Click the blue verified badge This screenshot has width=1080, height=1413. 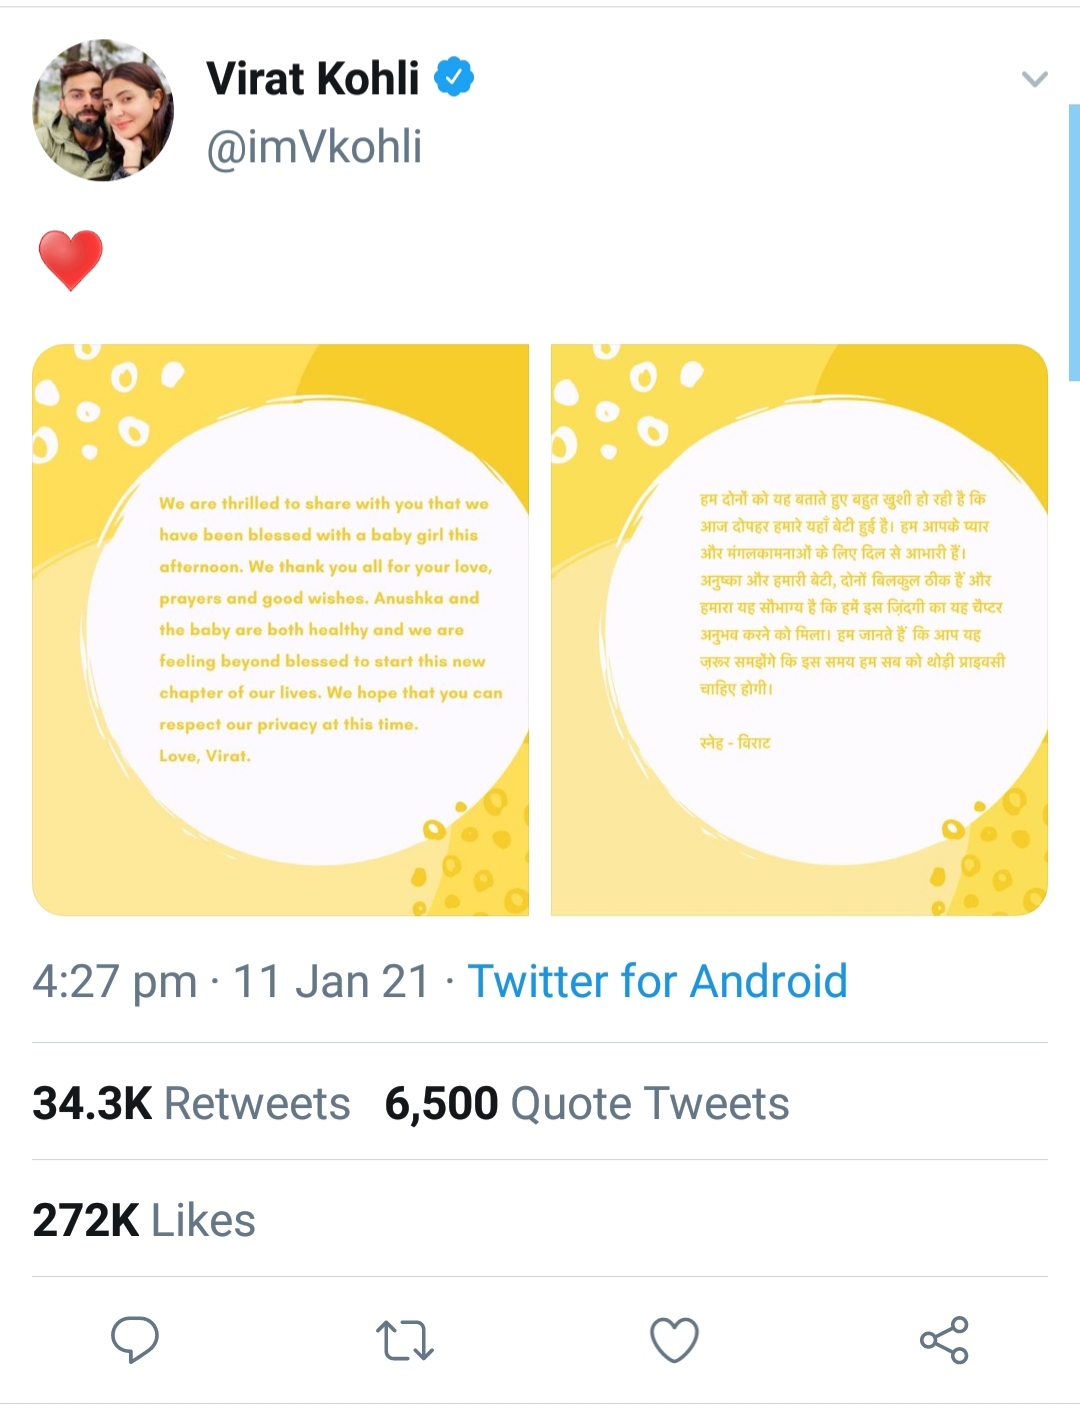(x=454, y=78)
